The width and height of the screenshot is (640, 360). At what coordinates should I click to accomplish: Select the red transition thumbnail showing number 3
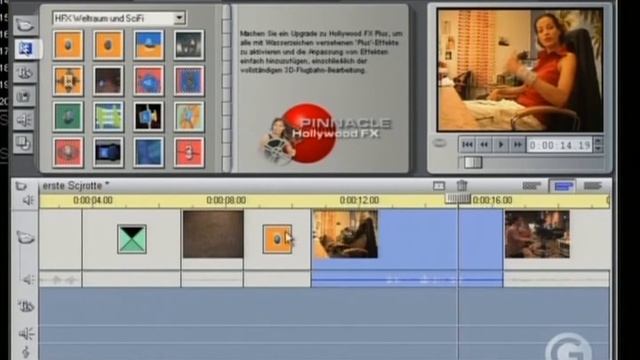pyautogui.click(x=189, y=153)
